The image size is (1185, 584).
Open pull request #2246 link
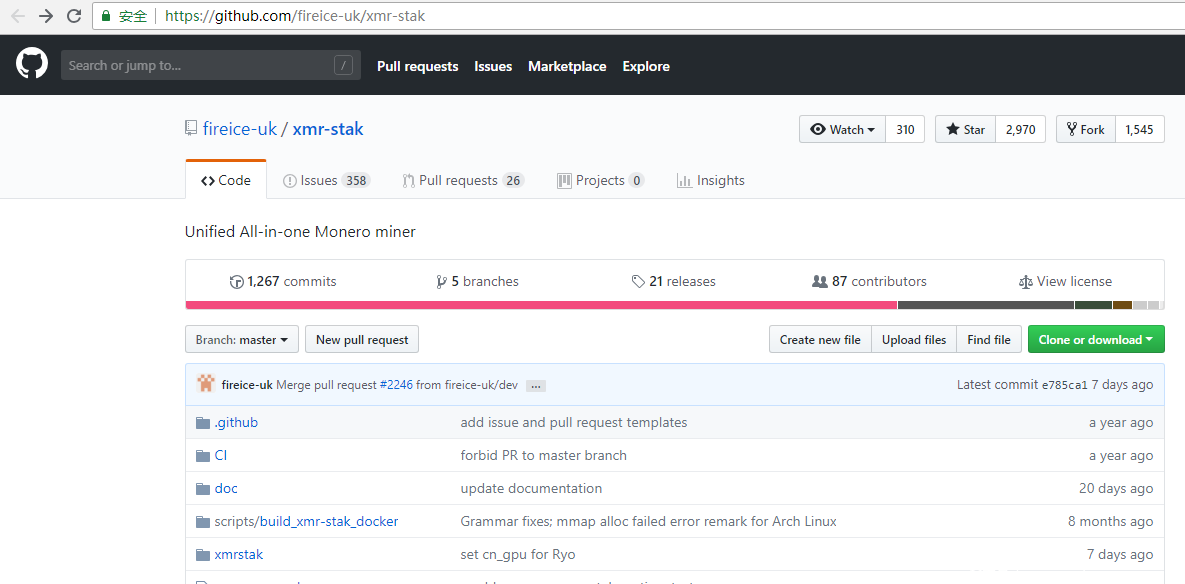coord(396,385)
